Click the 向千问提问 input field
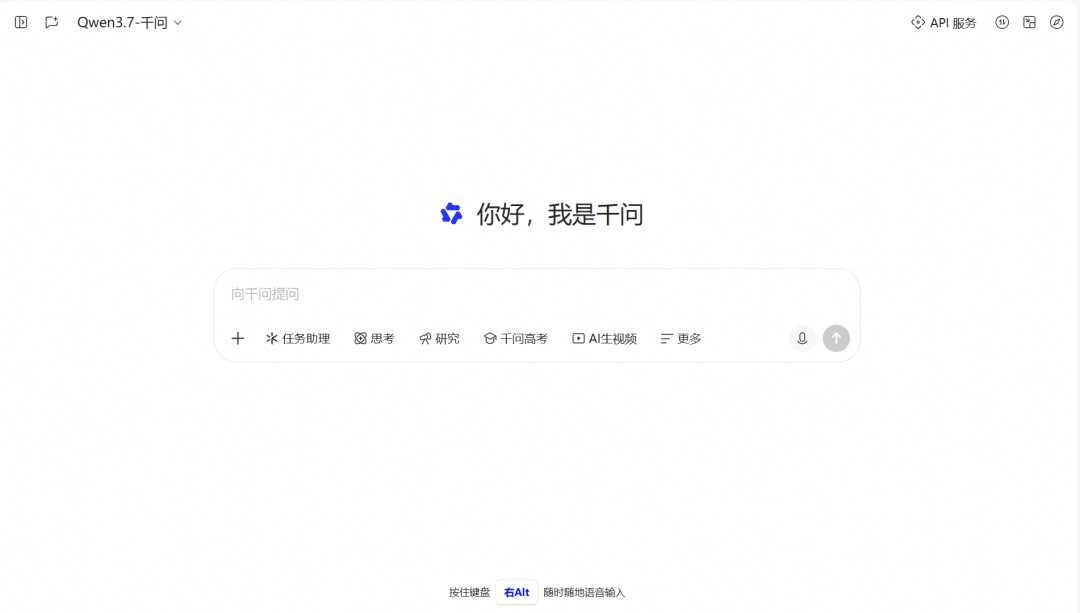Viewport: 1080px width, 613px height. (x=537, y=294)
